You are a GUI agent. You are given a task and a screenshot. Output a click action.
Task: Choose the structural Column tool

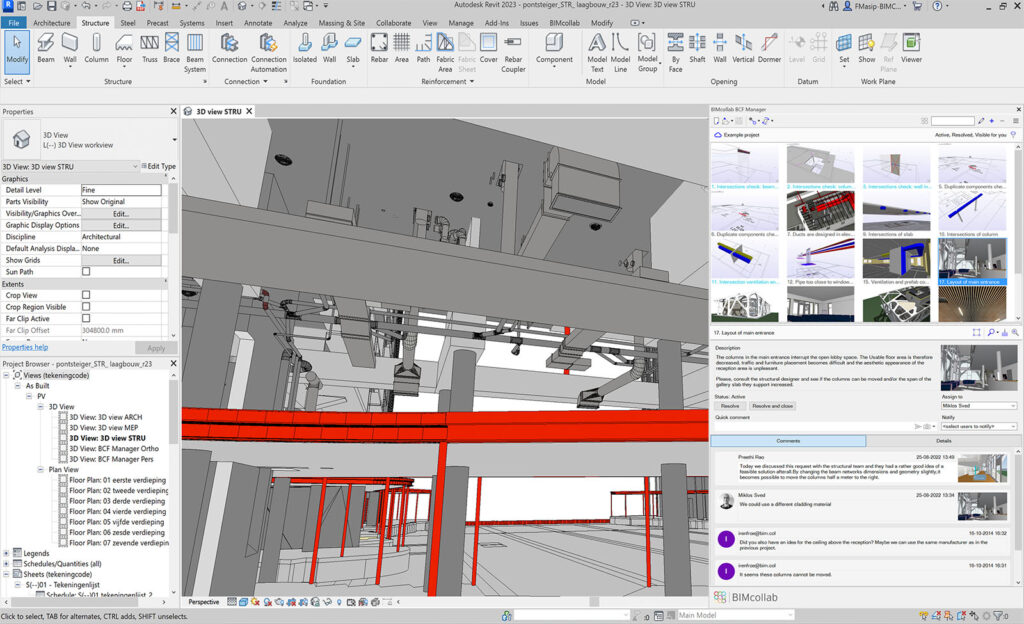pos(96,48)
